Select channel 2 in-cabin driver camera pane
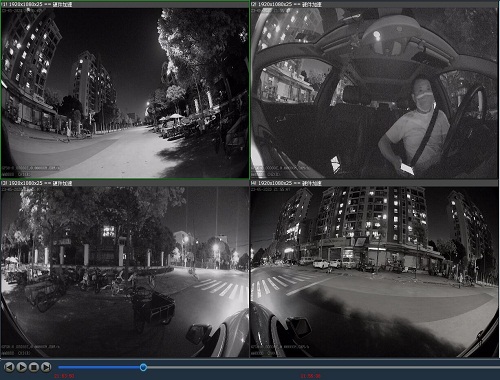The height and width of the screenshot is (380, 500). pyautogui.click(x=375, y=93)
